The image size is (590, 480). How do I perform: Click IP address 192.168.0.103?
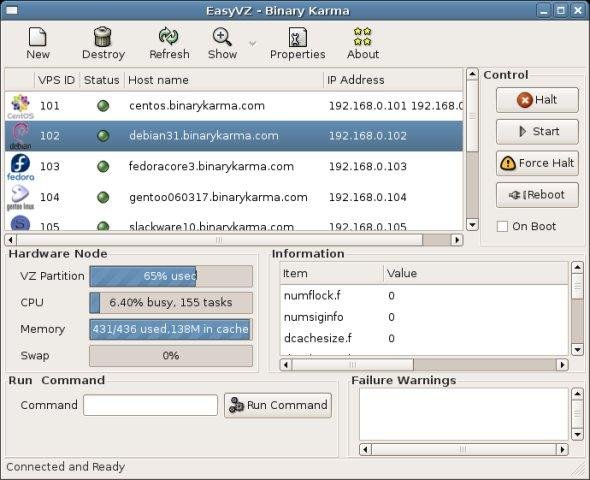coord(368,167)
